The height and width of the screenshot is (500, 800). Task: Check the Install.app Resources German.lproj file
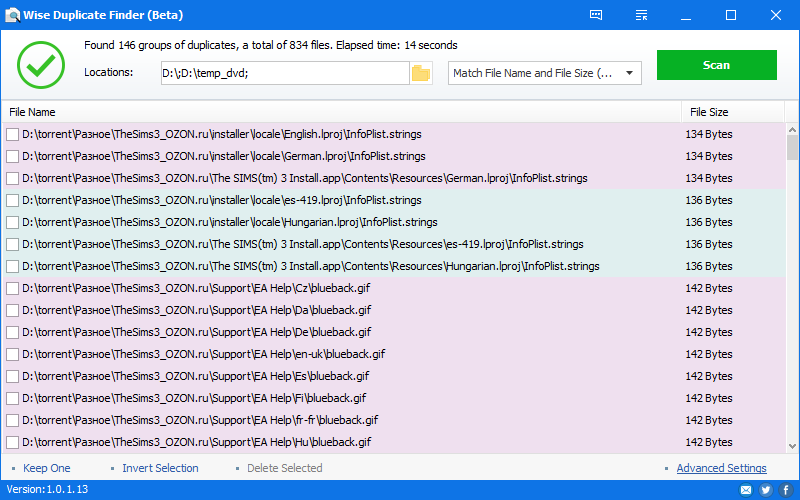tap(12, 178)
